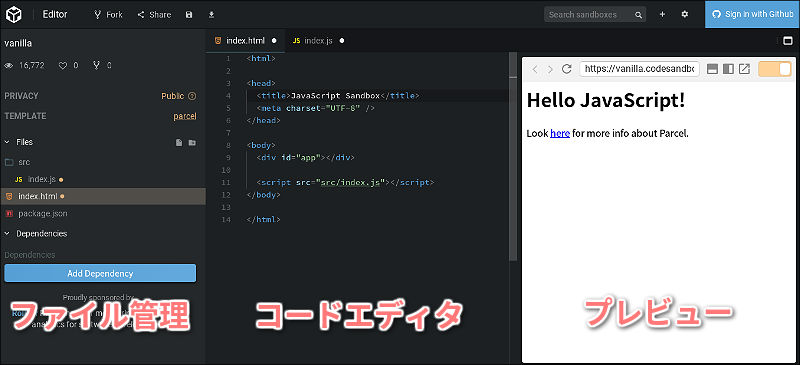The height and width of the screenshot is (365, 800).
Task: Create new sandbox with plus icon
Action: click(x=662, y=15)
